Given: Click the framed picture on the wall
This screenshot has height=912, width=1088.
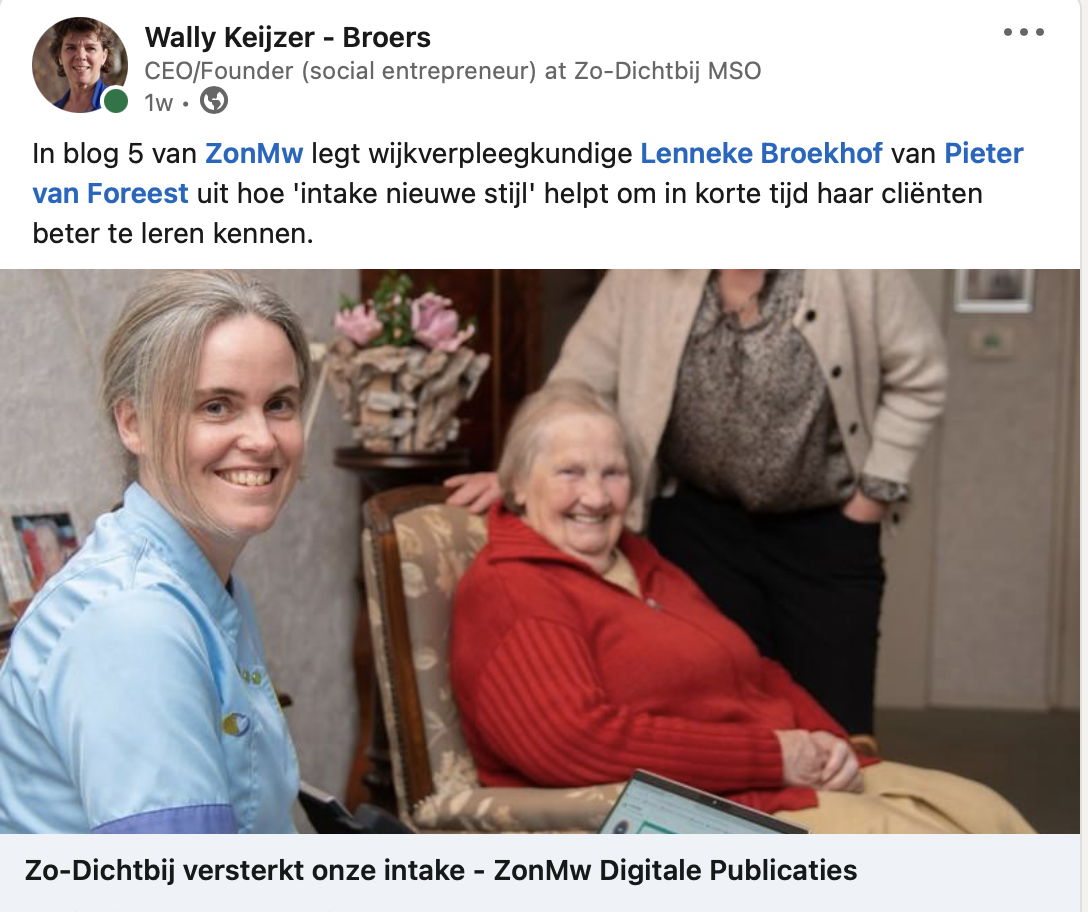Looking at the screenshot, I should [994, 288].
